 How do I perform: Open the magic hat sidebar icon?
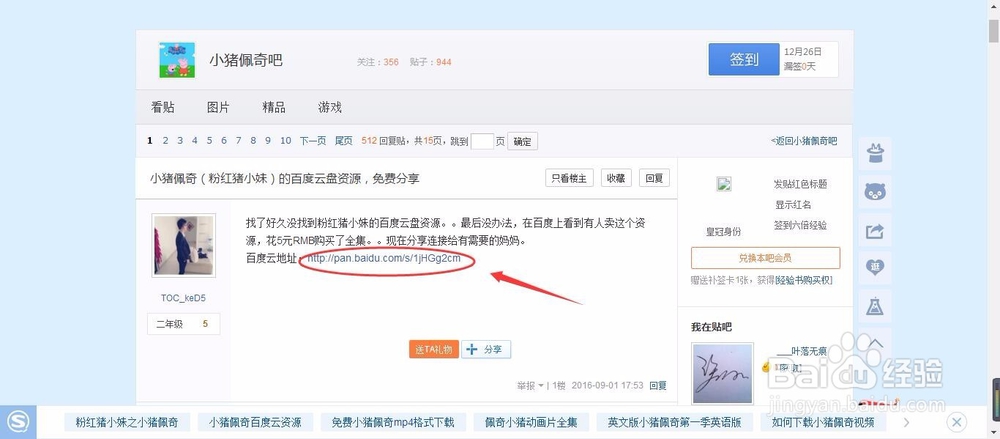tap(874, 153)
